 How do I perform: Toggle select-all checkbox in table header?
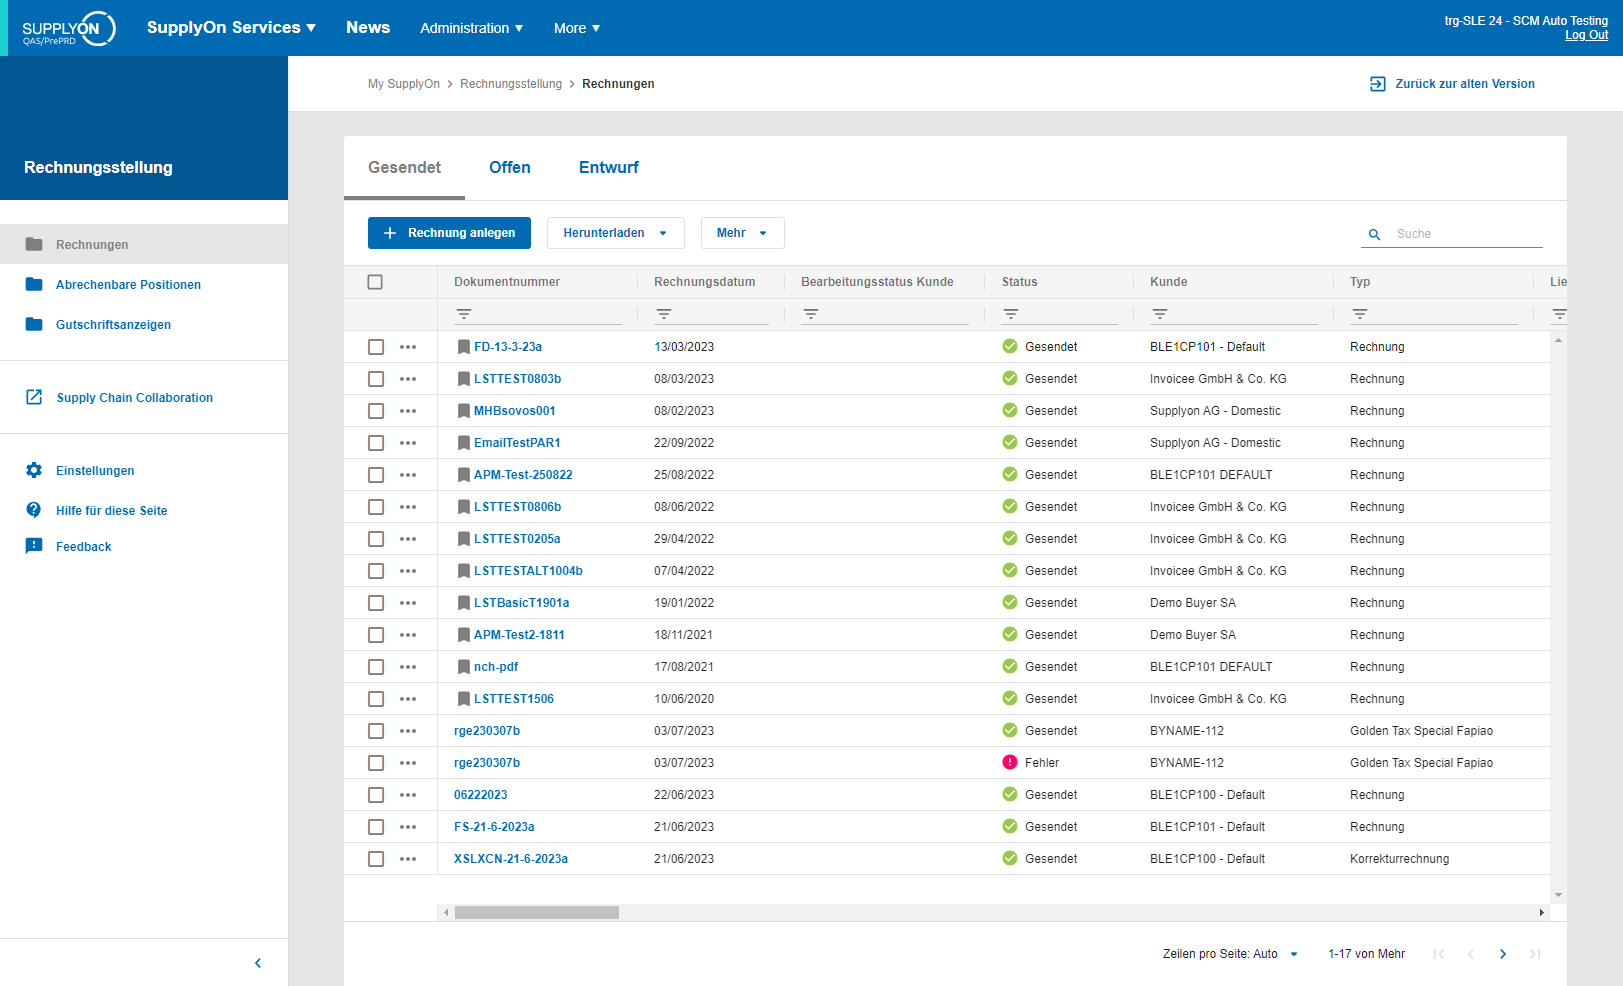pos(375,282)
